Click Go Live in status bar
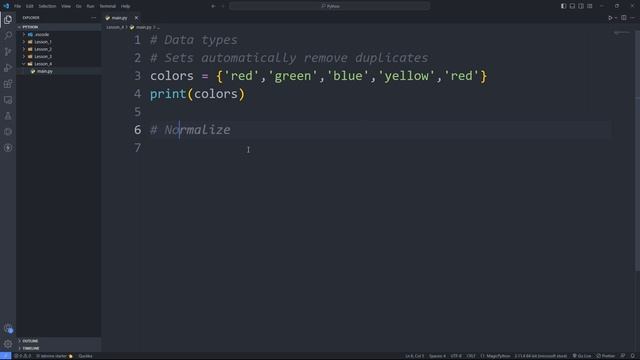 [582, 356]
